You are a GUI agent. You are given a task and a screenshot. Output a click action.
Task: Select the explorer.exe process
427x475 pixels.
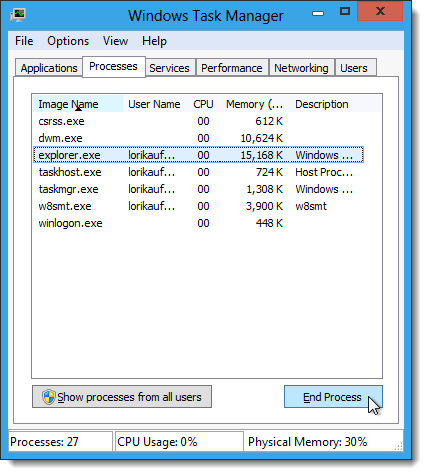[x=198, y=155]
